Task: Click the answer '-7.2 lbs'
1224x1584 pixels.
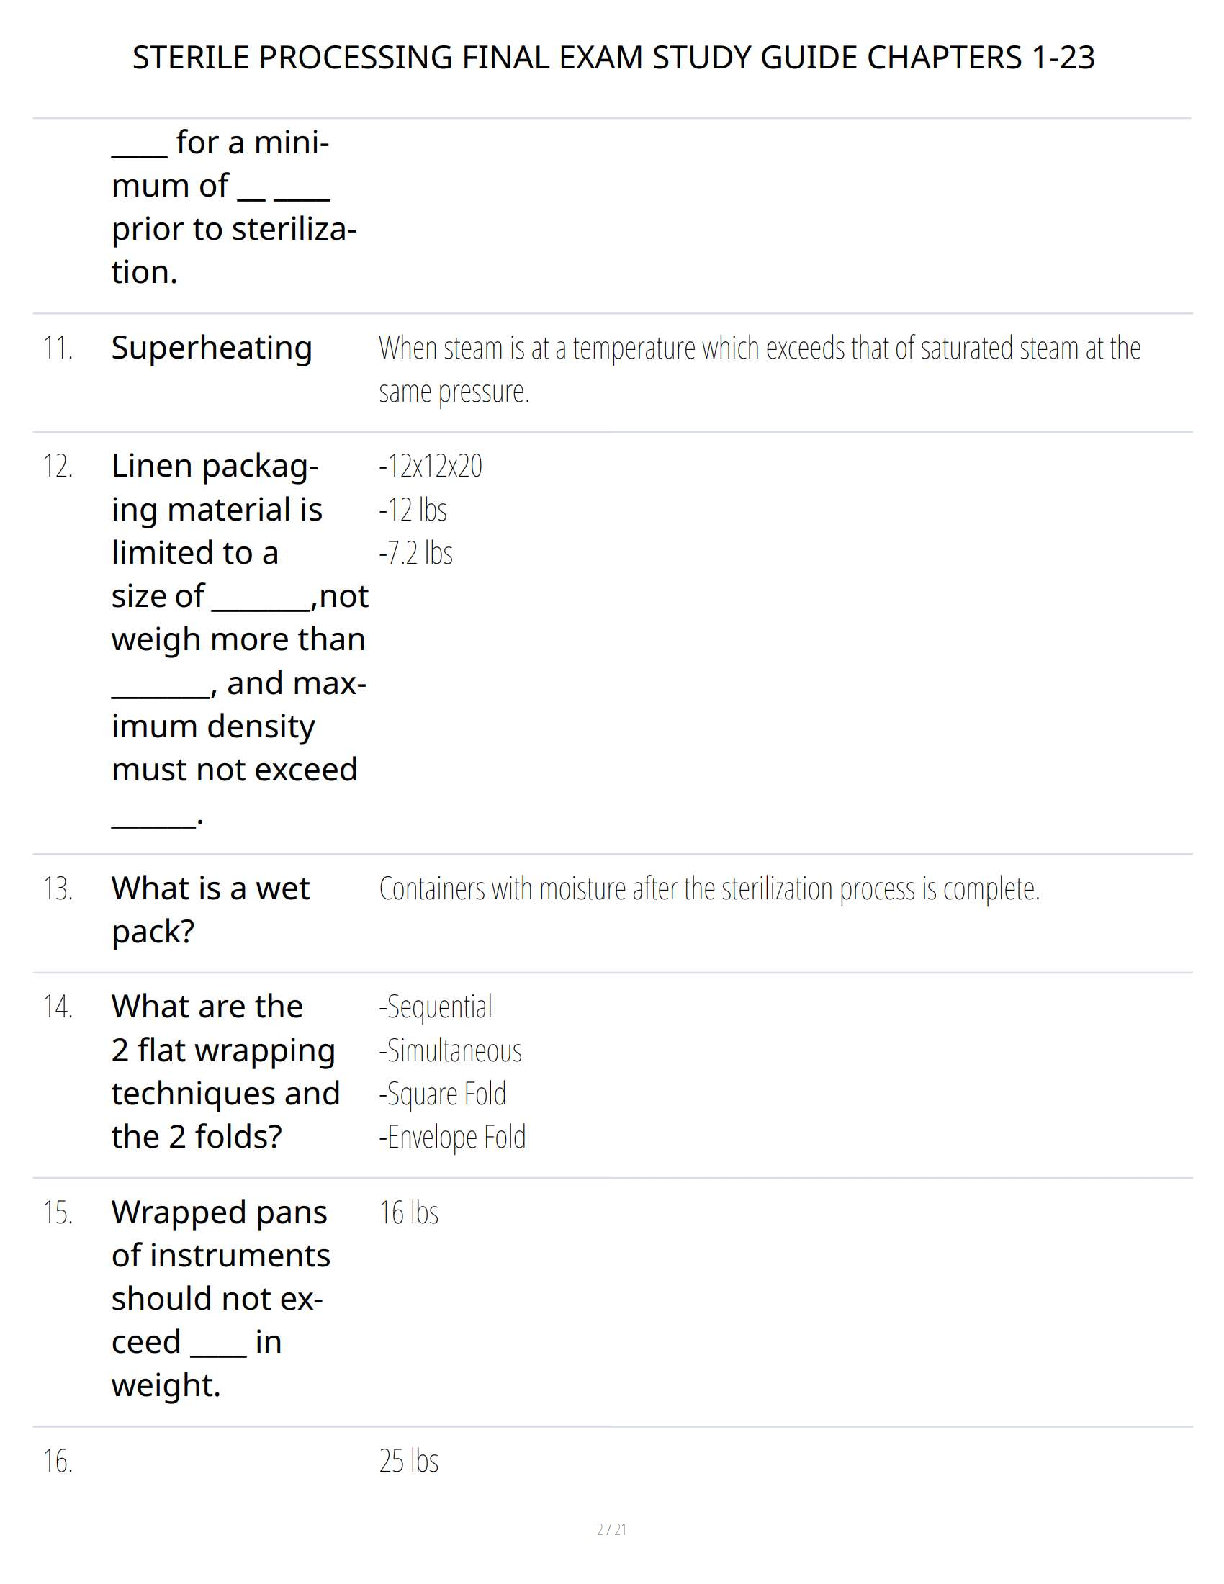Action: (415, 553)
